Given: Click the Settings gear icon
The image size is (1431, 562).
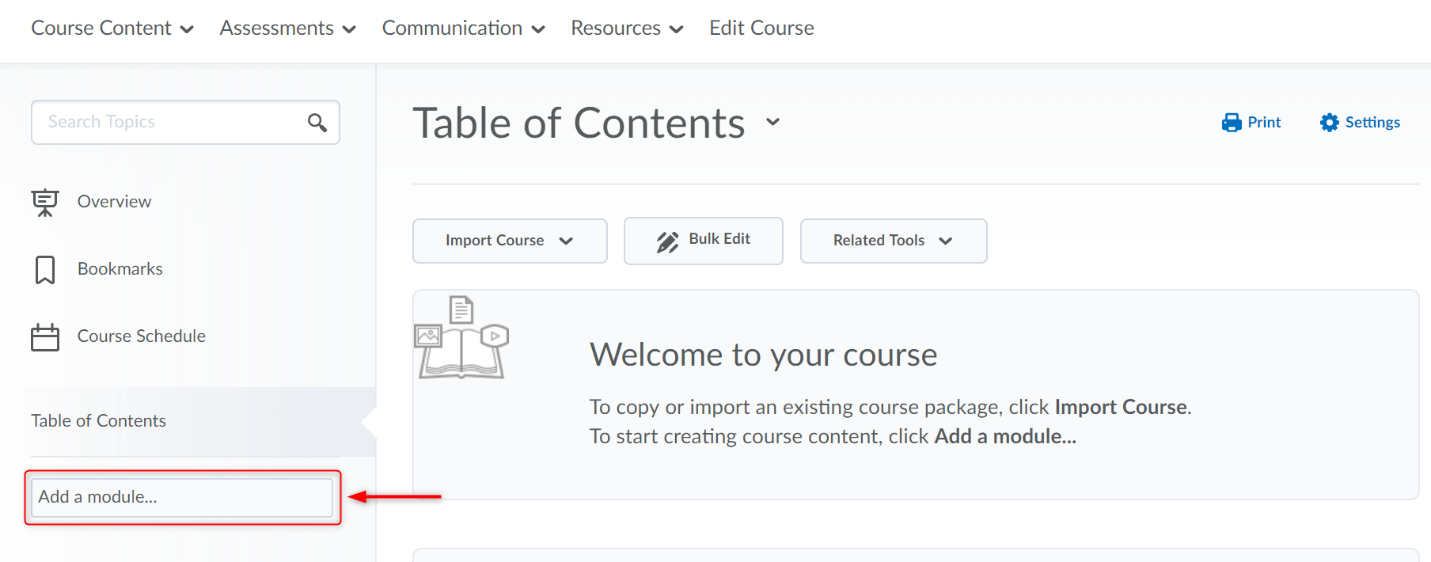Looking at the screenshot, I should [1329, 123].
